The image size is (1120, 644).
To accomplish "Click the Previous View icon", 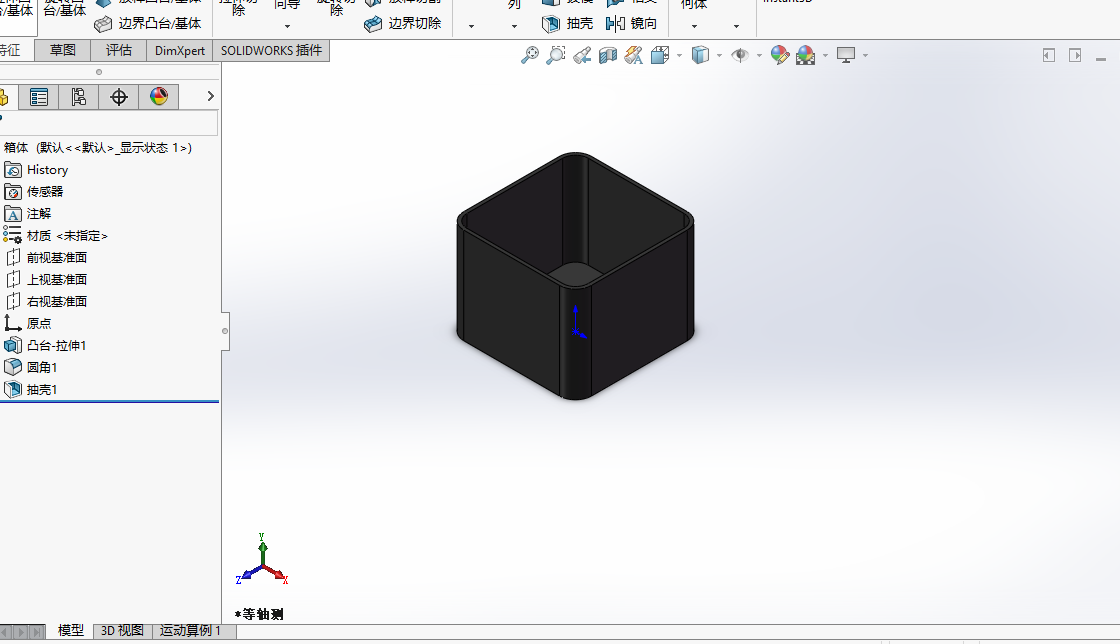I will pyautogui.click(x=581, y=55).
